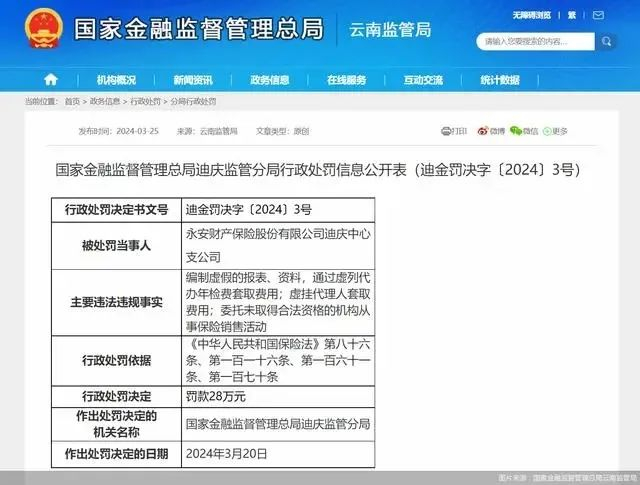Click the publish date 2024-03-25
The width and height of the screenshot is (640, 485).
click(x=137, y=131)
